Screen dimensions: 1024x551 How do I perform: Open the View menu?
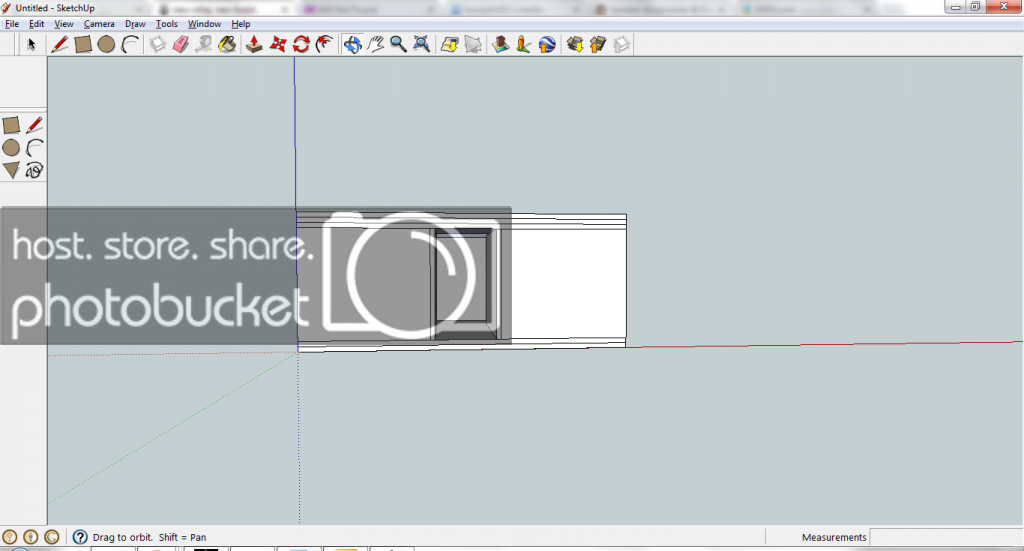(x=63, y=24)
